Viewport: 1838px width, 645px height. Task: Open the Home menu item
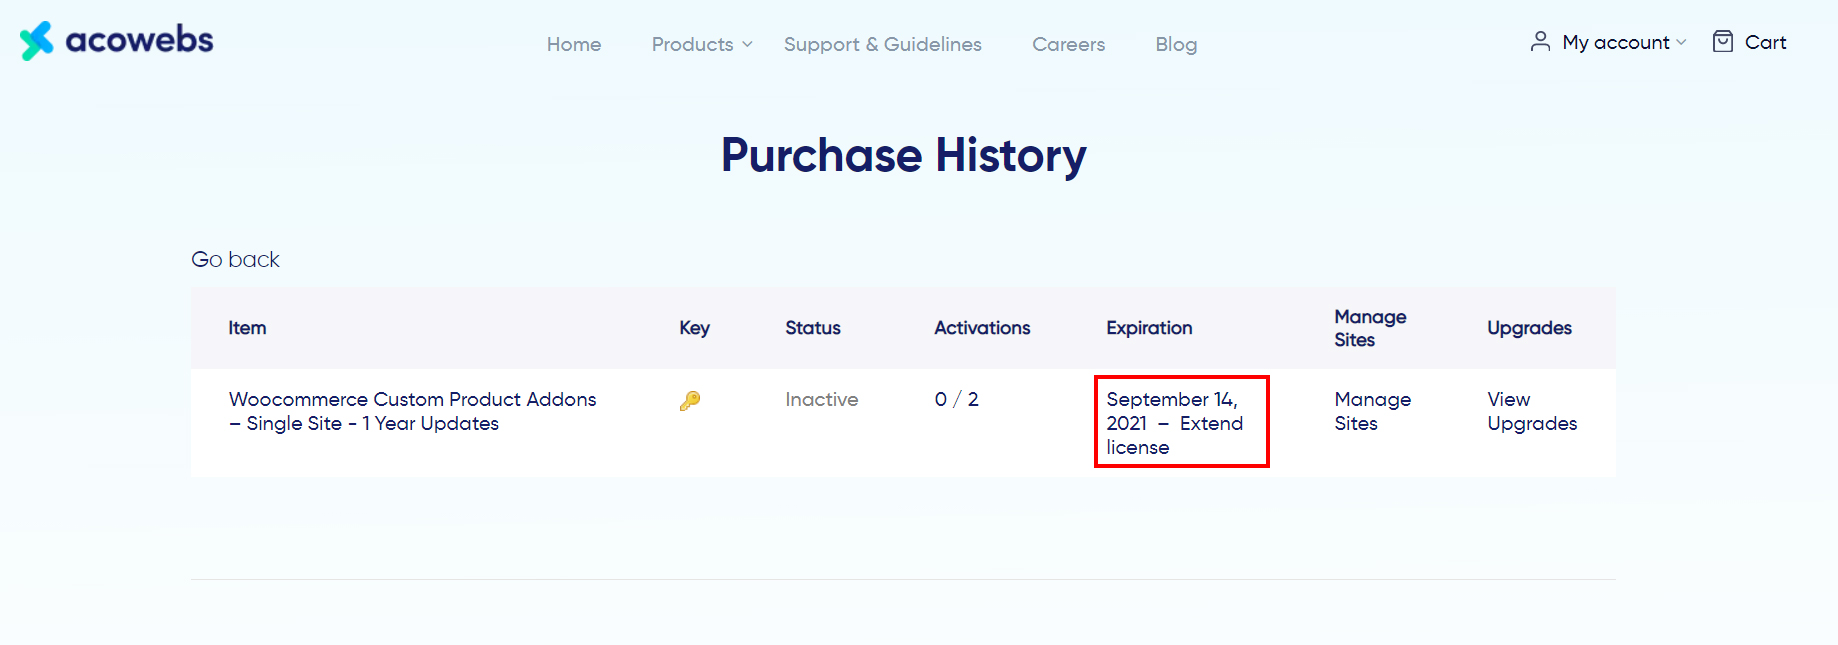coord(574,44)
